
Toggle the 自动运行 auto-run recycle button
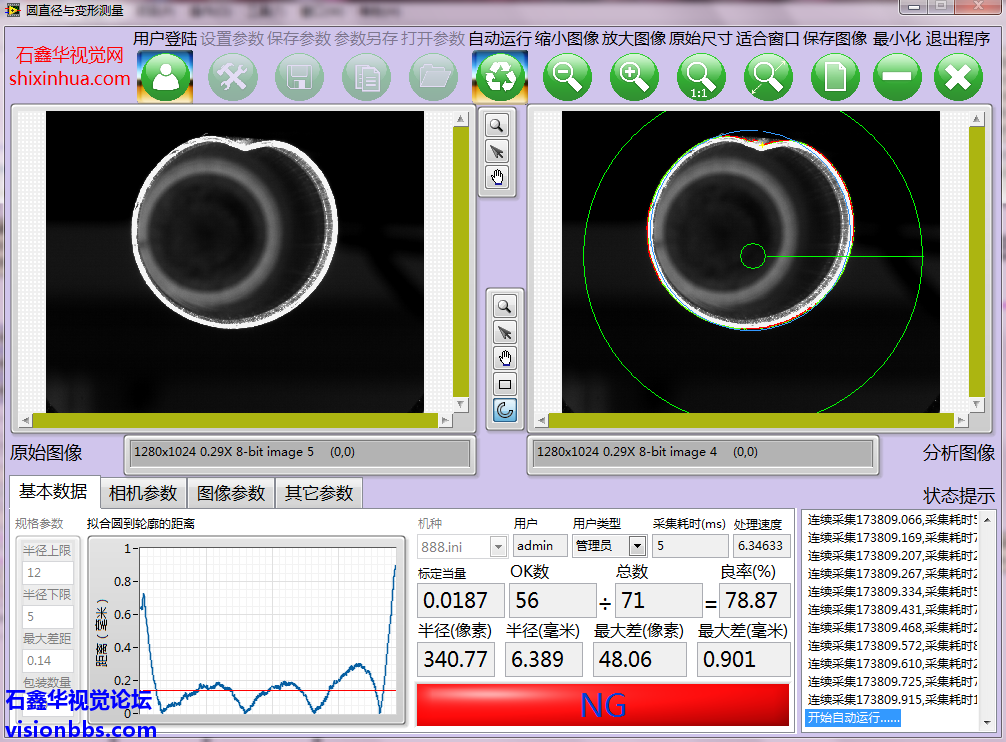coord(499,77)
